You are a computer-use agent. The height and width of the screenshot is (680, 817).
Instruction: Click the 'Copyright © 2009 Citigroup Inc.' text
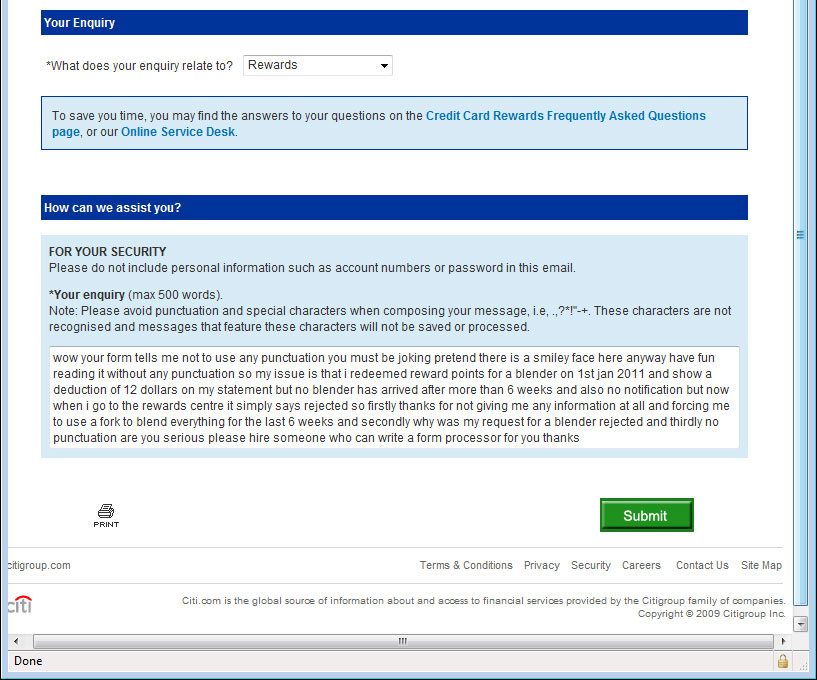coord(712,614)
